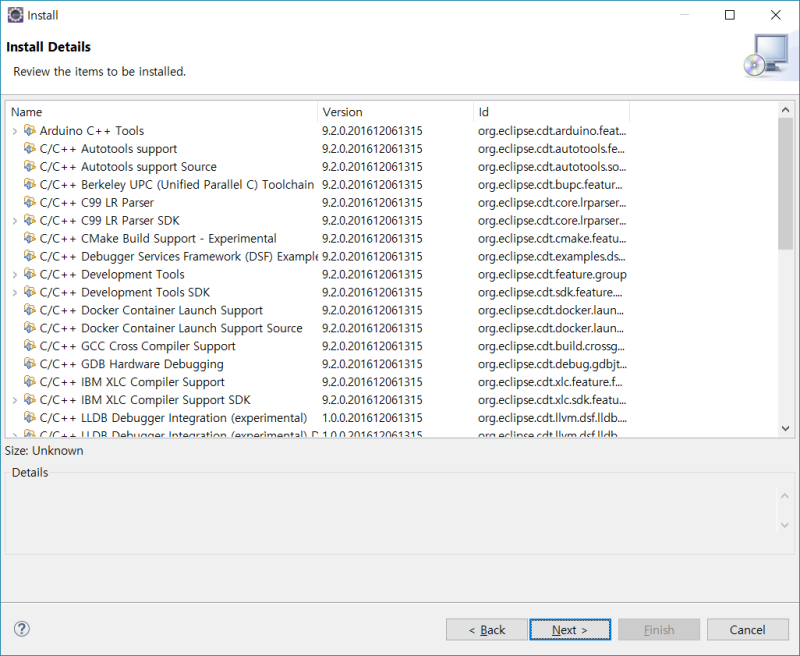Open the help question mark icon

(x=22, y=628)
